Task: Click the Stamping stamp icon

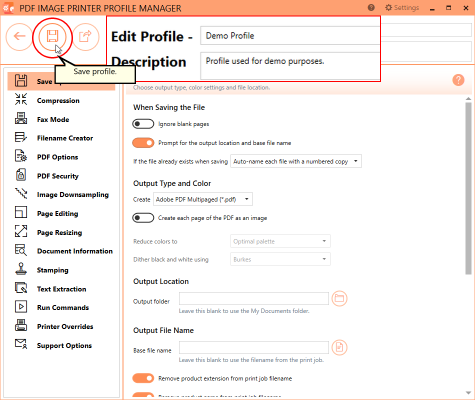Action: pyautogui.click(x=21, y=269)
